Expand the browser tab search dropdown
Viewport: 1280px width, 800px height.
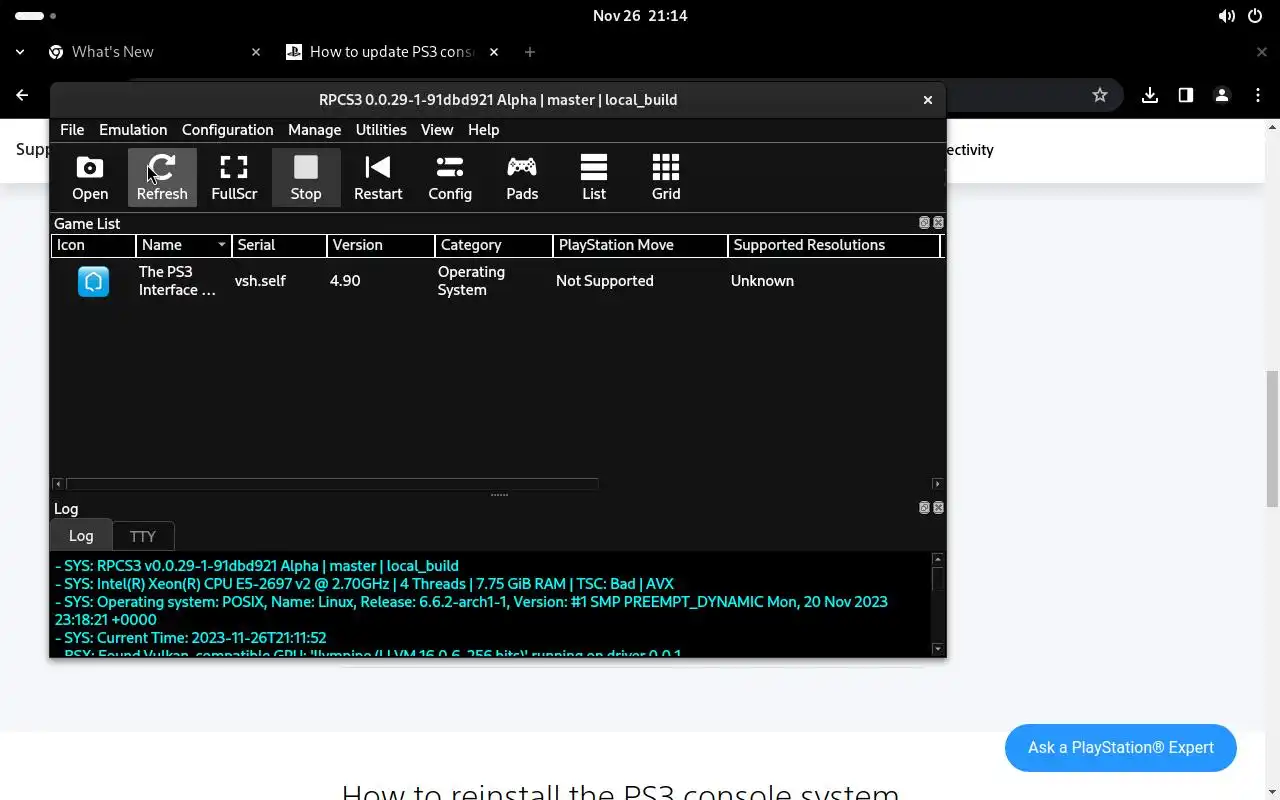click(20, 52)
